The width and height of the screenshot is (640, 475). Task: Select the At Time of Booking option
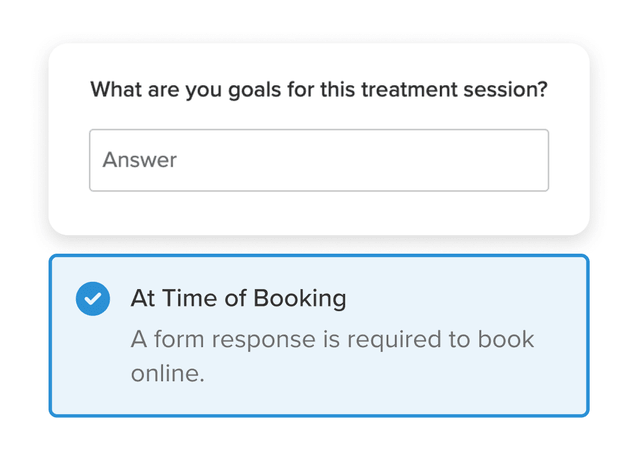(238, 298)
